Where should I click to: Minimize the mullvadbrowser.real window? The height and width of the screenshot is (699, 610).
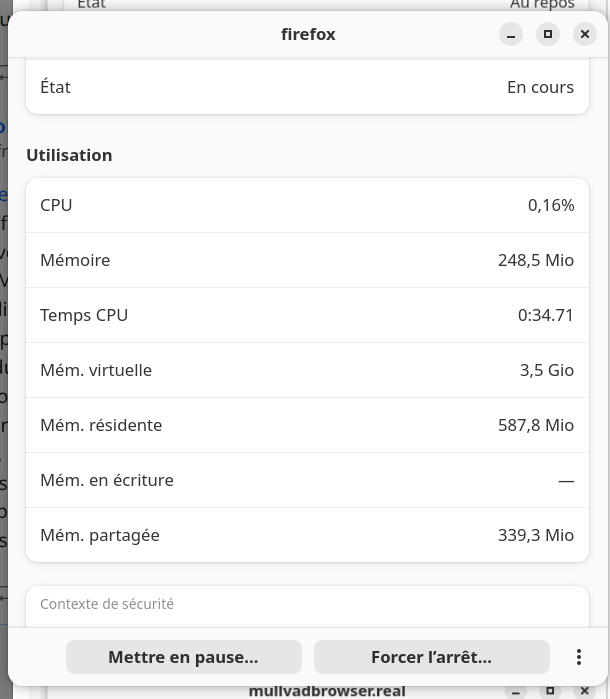[x=514, y=691]
